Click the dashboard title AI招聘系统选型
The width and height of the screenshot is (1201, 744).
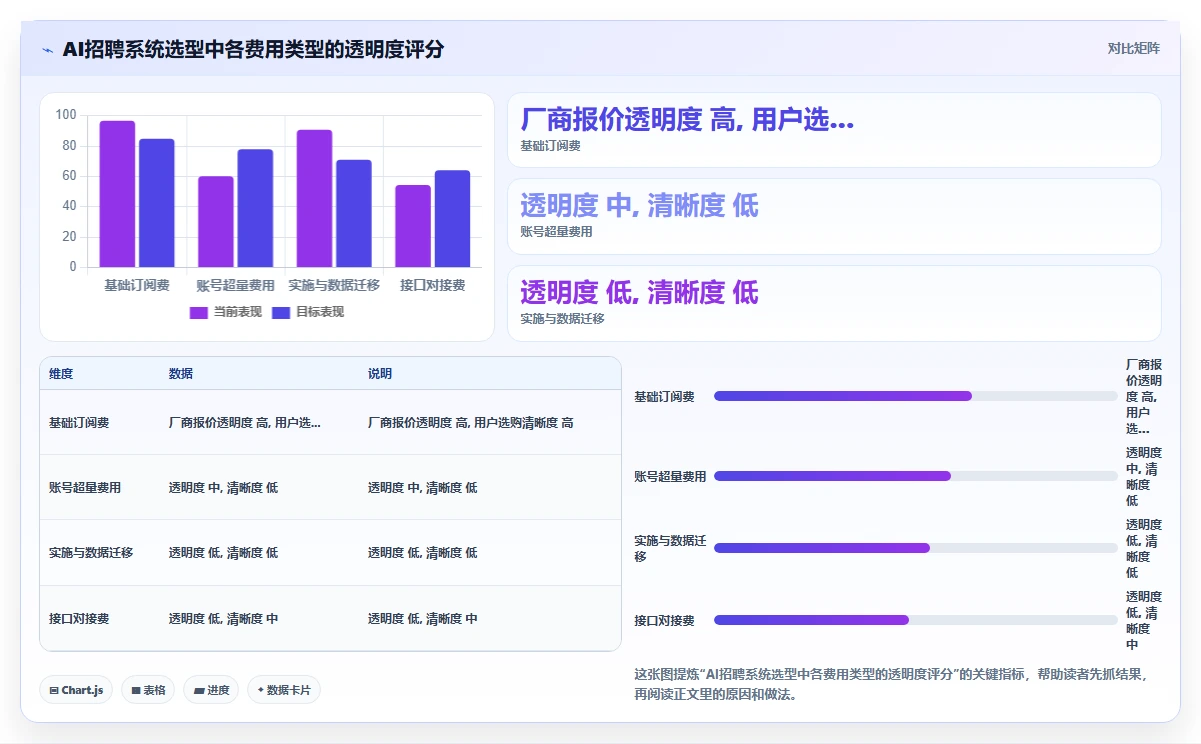(x=253, y=50)
